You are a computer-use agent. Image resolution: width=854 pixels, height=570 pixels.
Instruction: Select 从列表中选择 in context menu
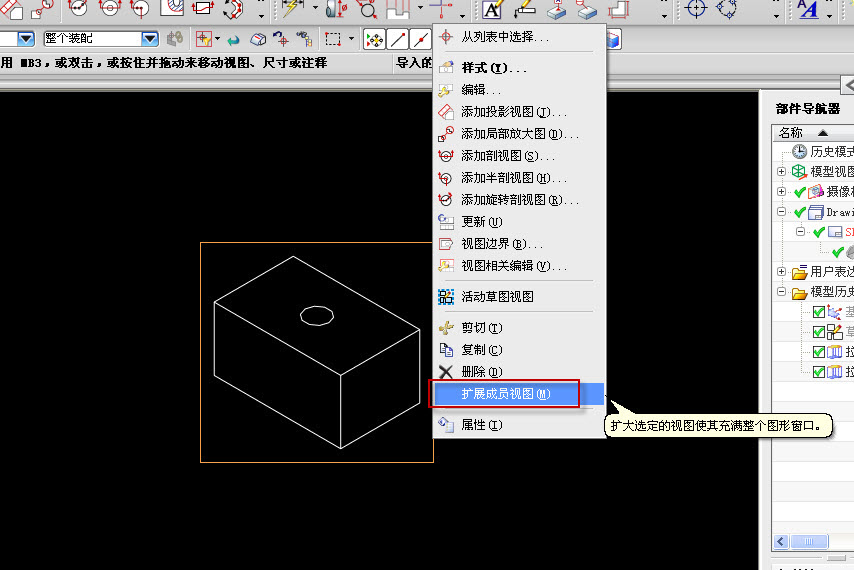(519, 37)
